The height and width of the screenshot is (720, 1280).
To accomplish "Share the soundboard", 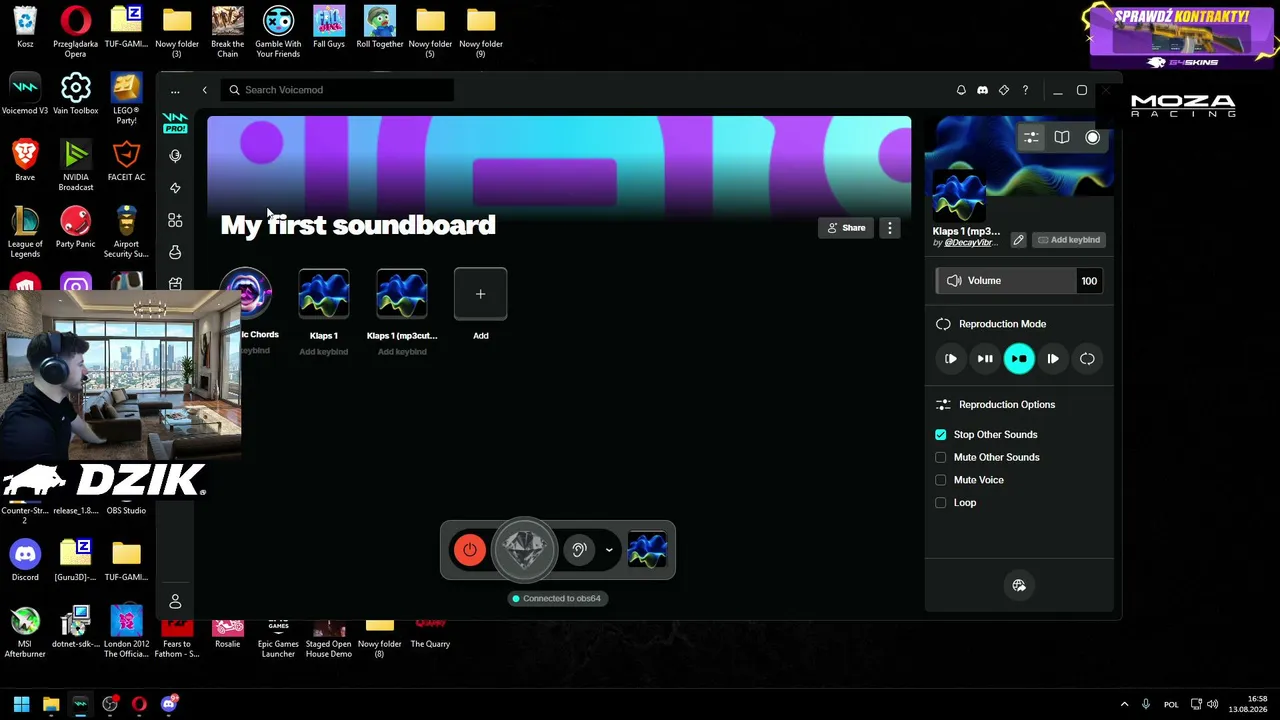I will (x=846, y=228).
